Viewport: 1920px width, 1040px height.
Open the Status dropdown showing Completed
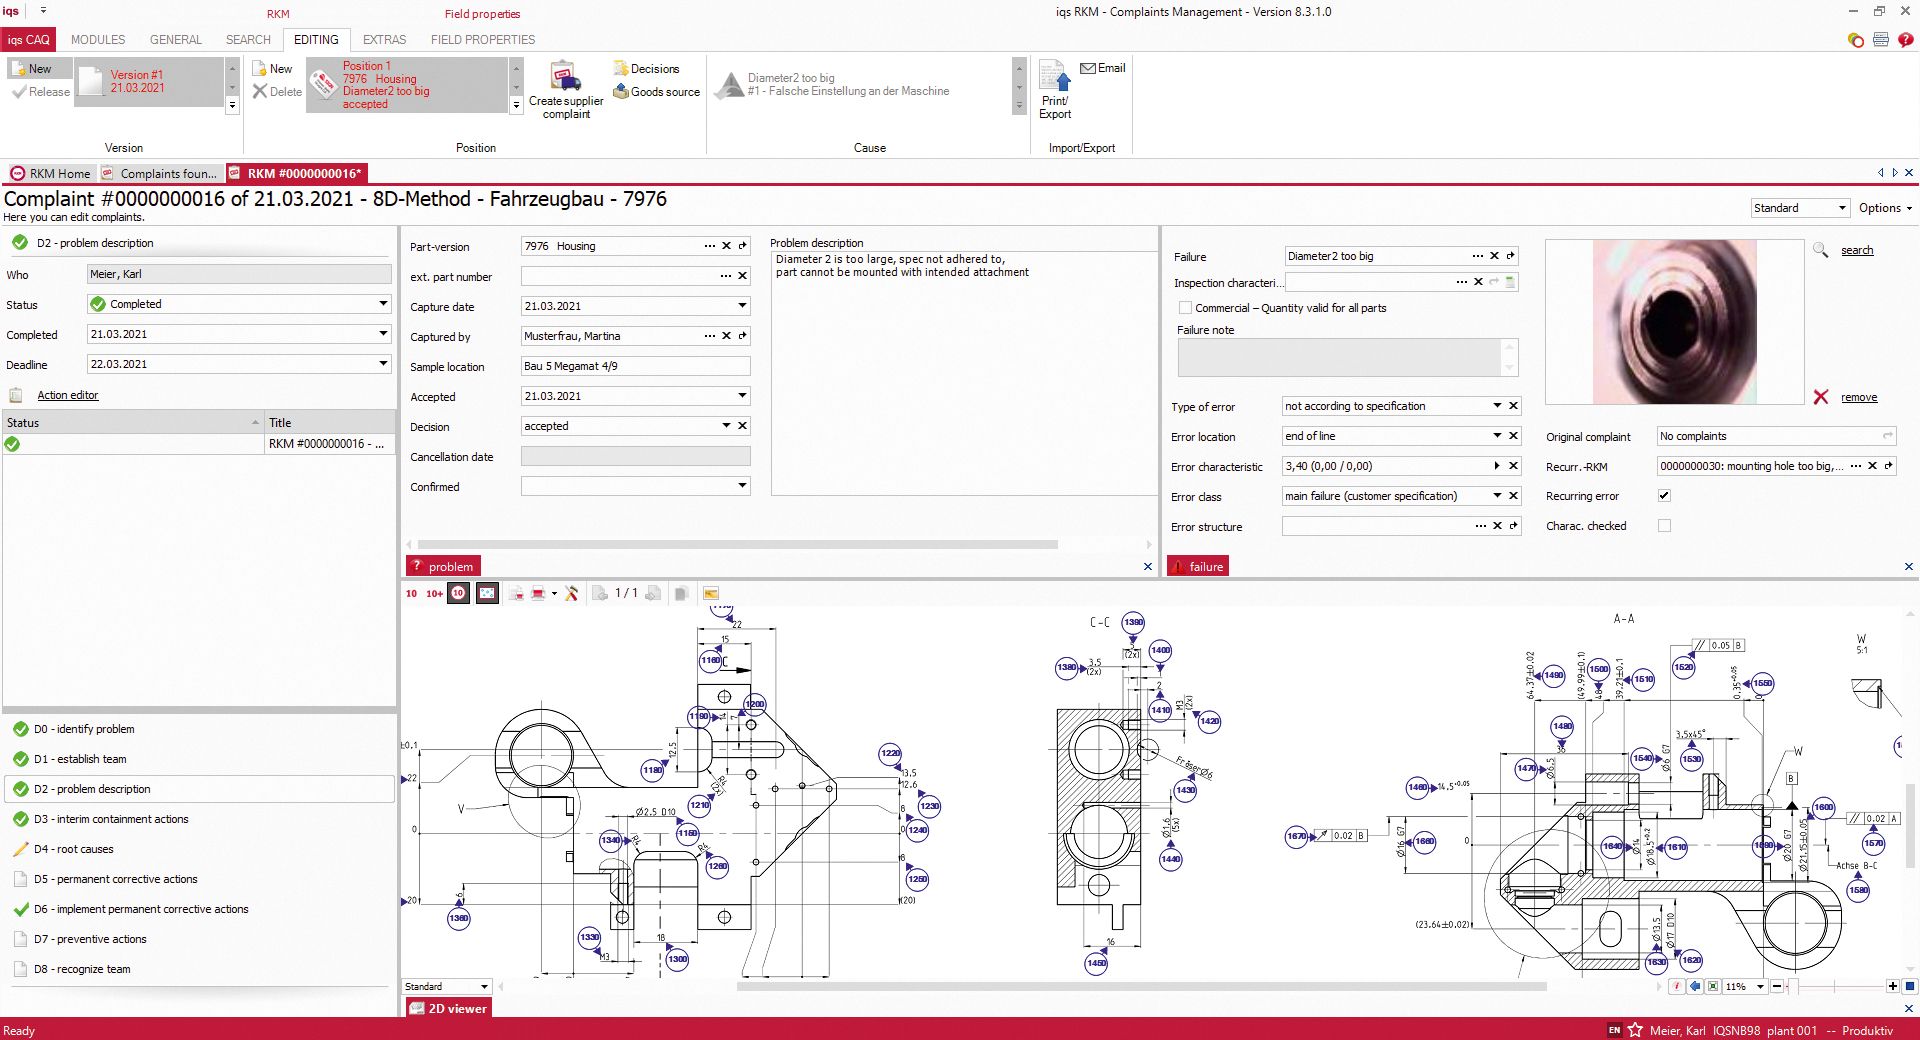pyautogui.click(x=383, y=304)
